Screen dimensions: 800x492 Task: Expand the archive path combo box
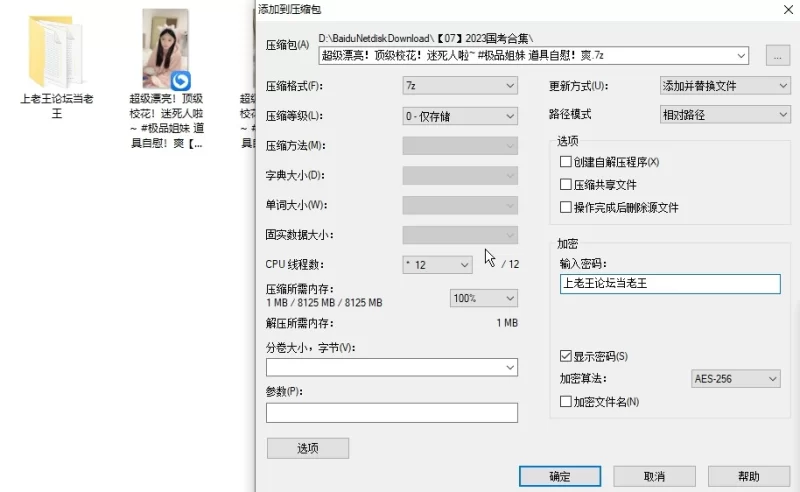[741, 55]
